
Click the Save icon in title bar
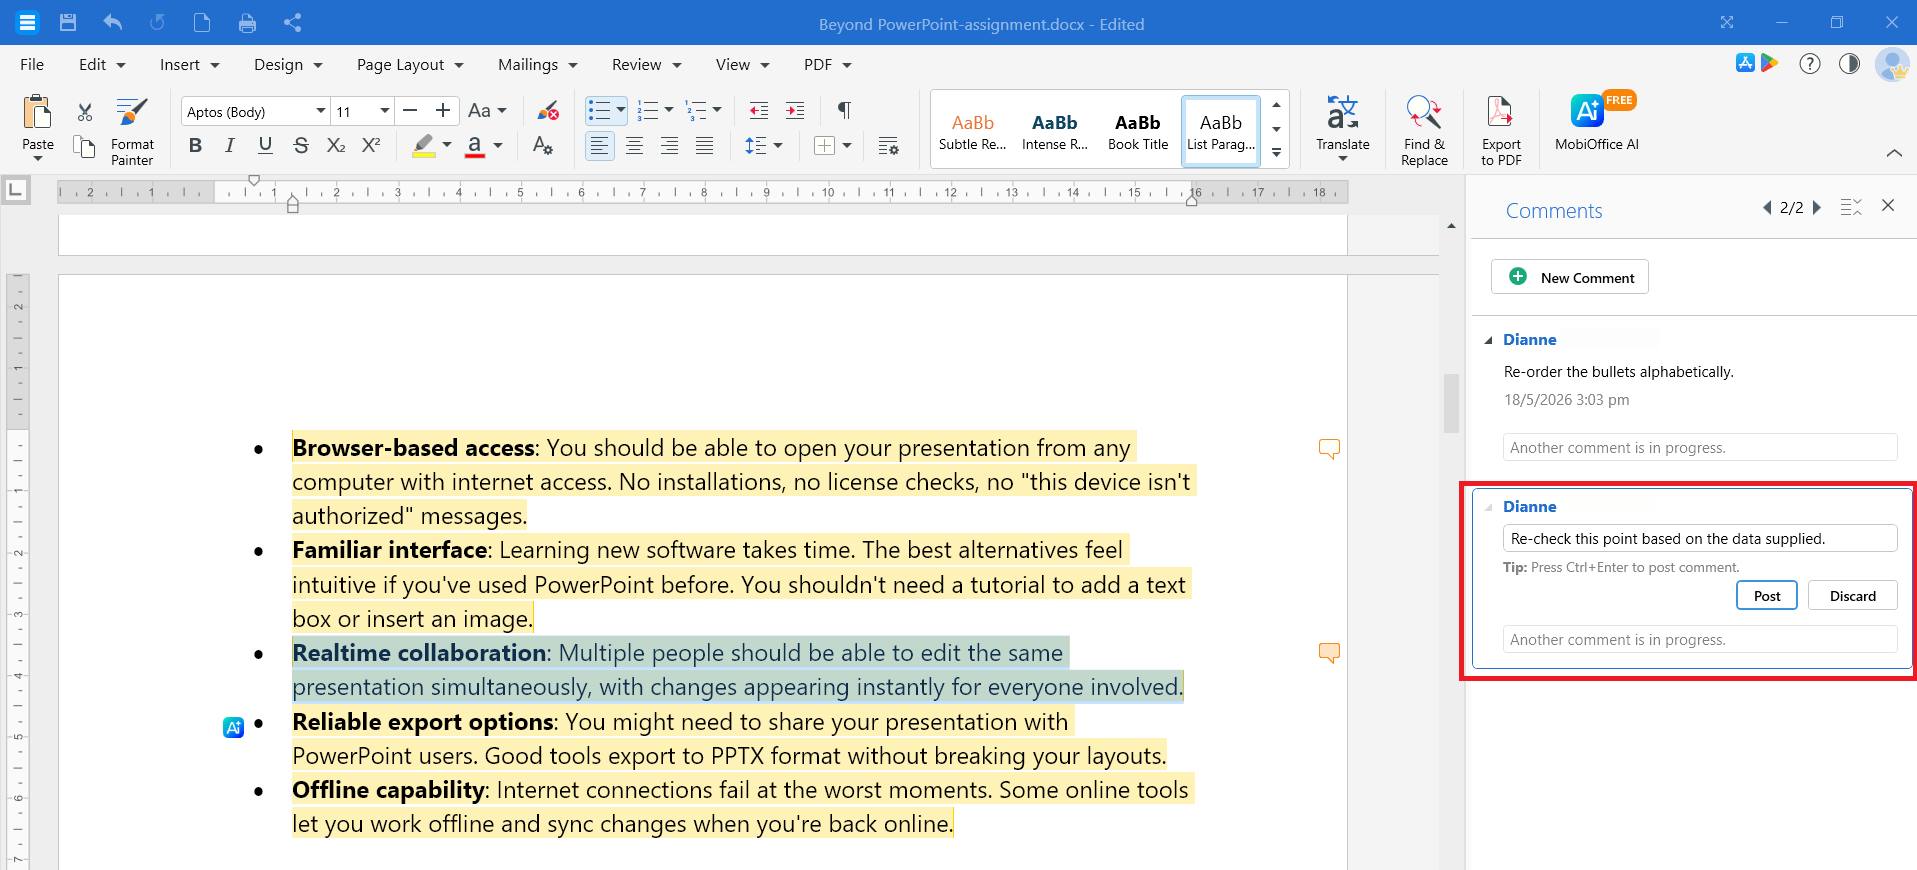68,23
